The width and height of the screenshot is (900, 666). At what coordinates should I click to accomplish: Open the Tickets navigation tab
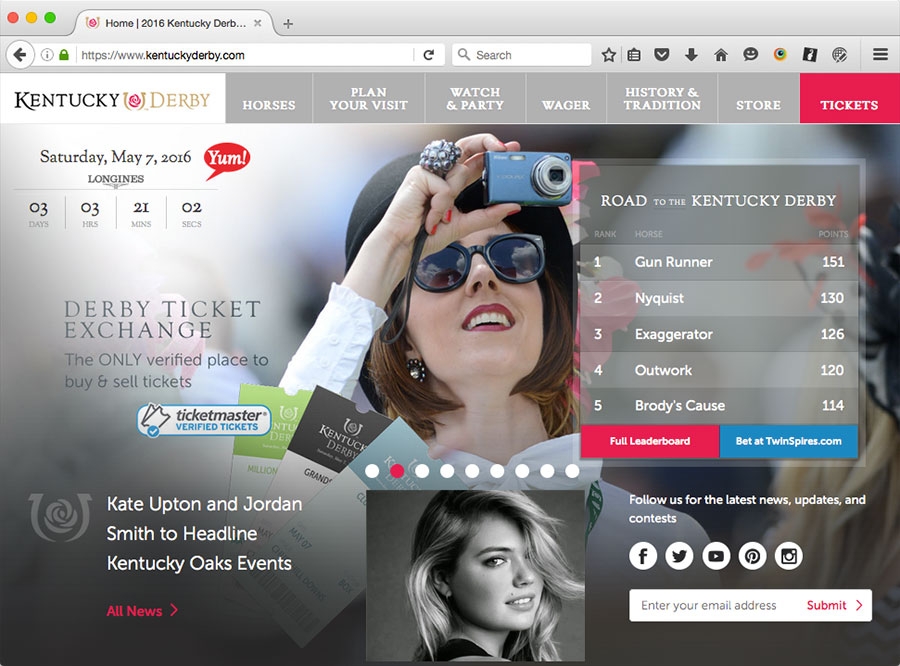(849, 104)
